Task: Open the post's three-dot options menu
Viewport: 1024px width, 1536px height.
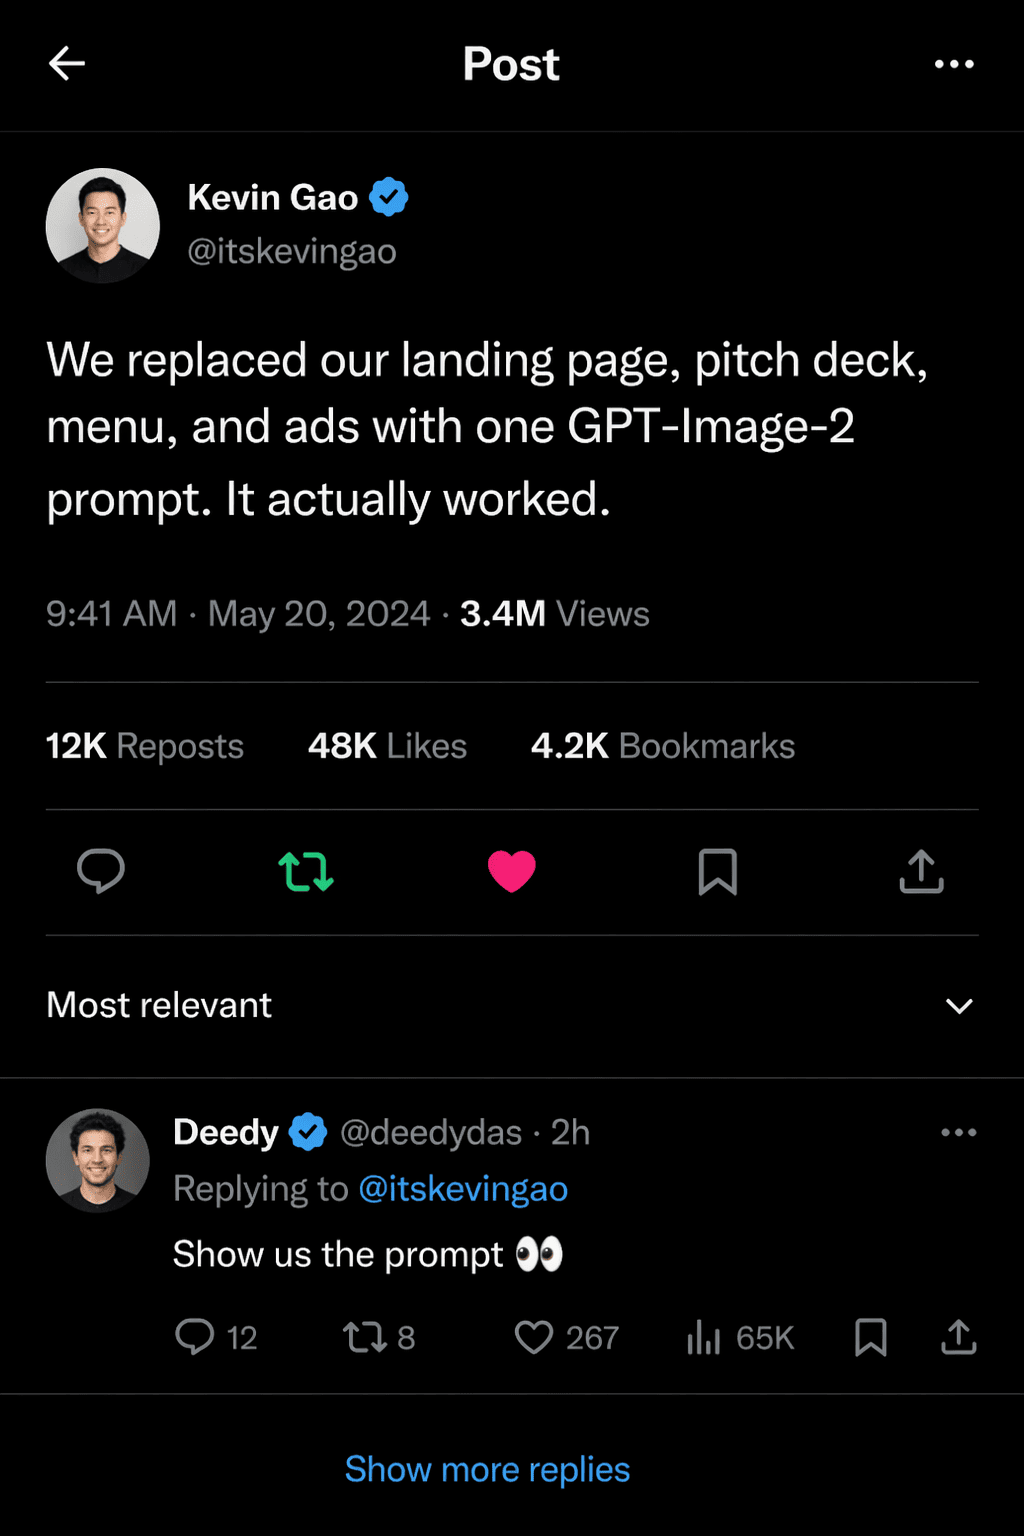Action: tap(954, 64)
